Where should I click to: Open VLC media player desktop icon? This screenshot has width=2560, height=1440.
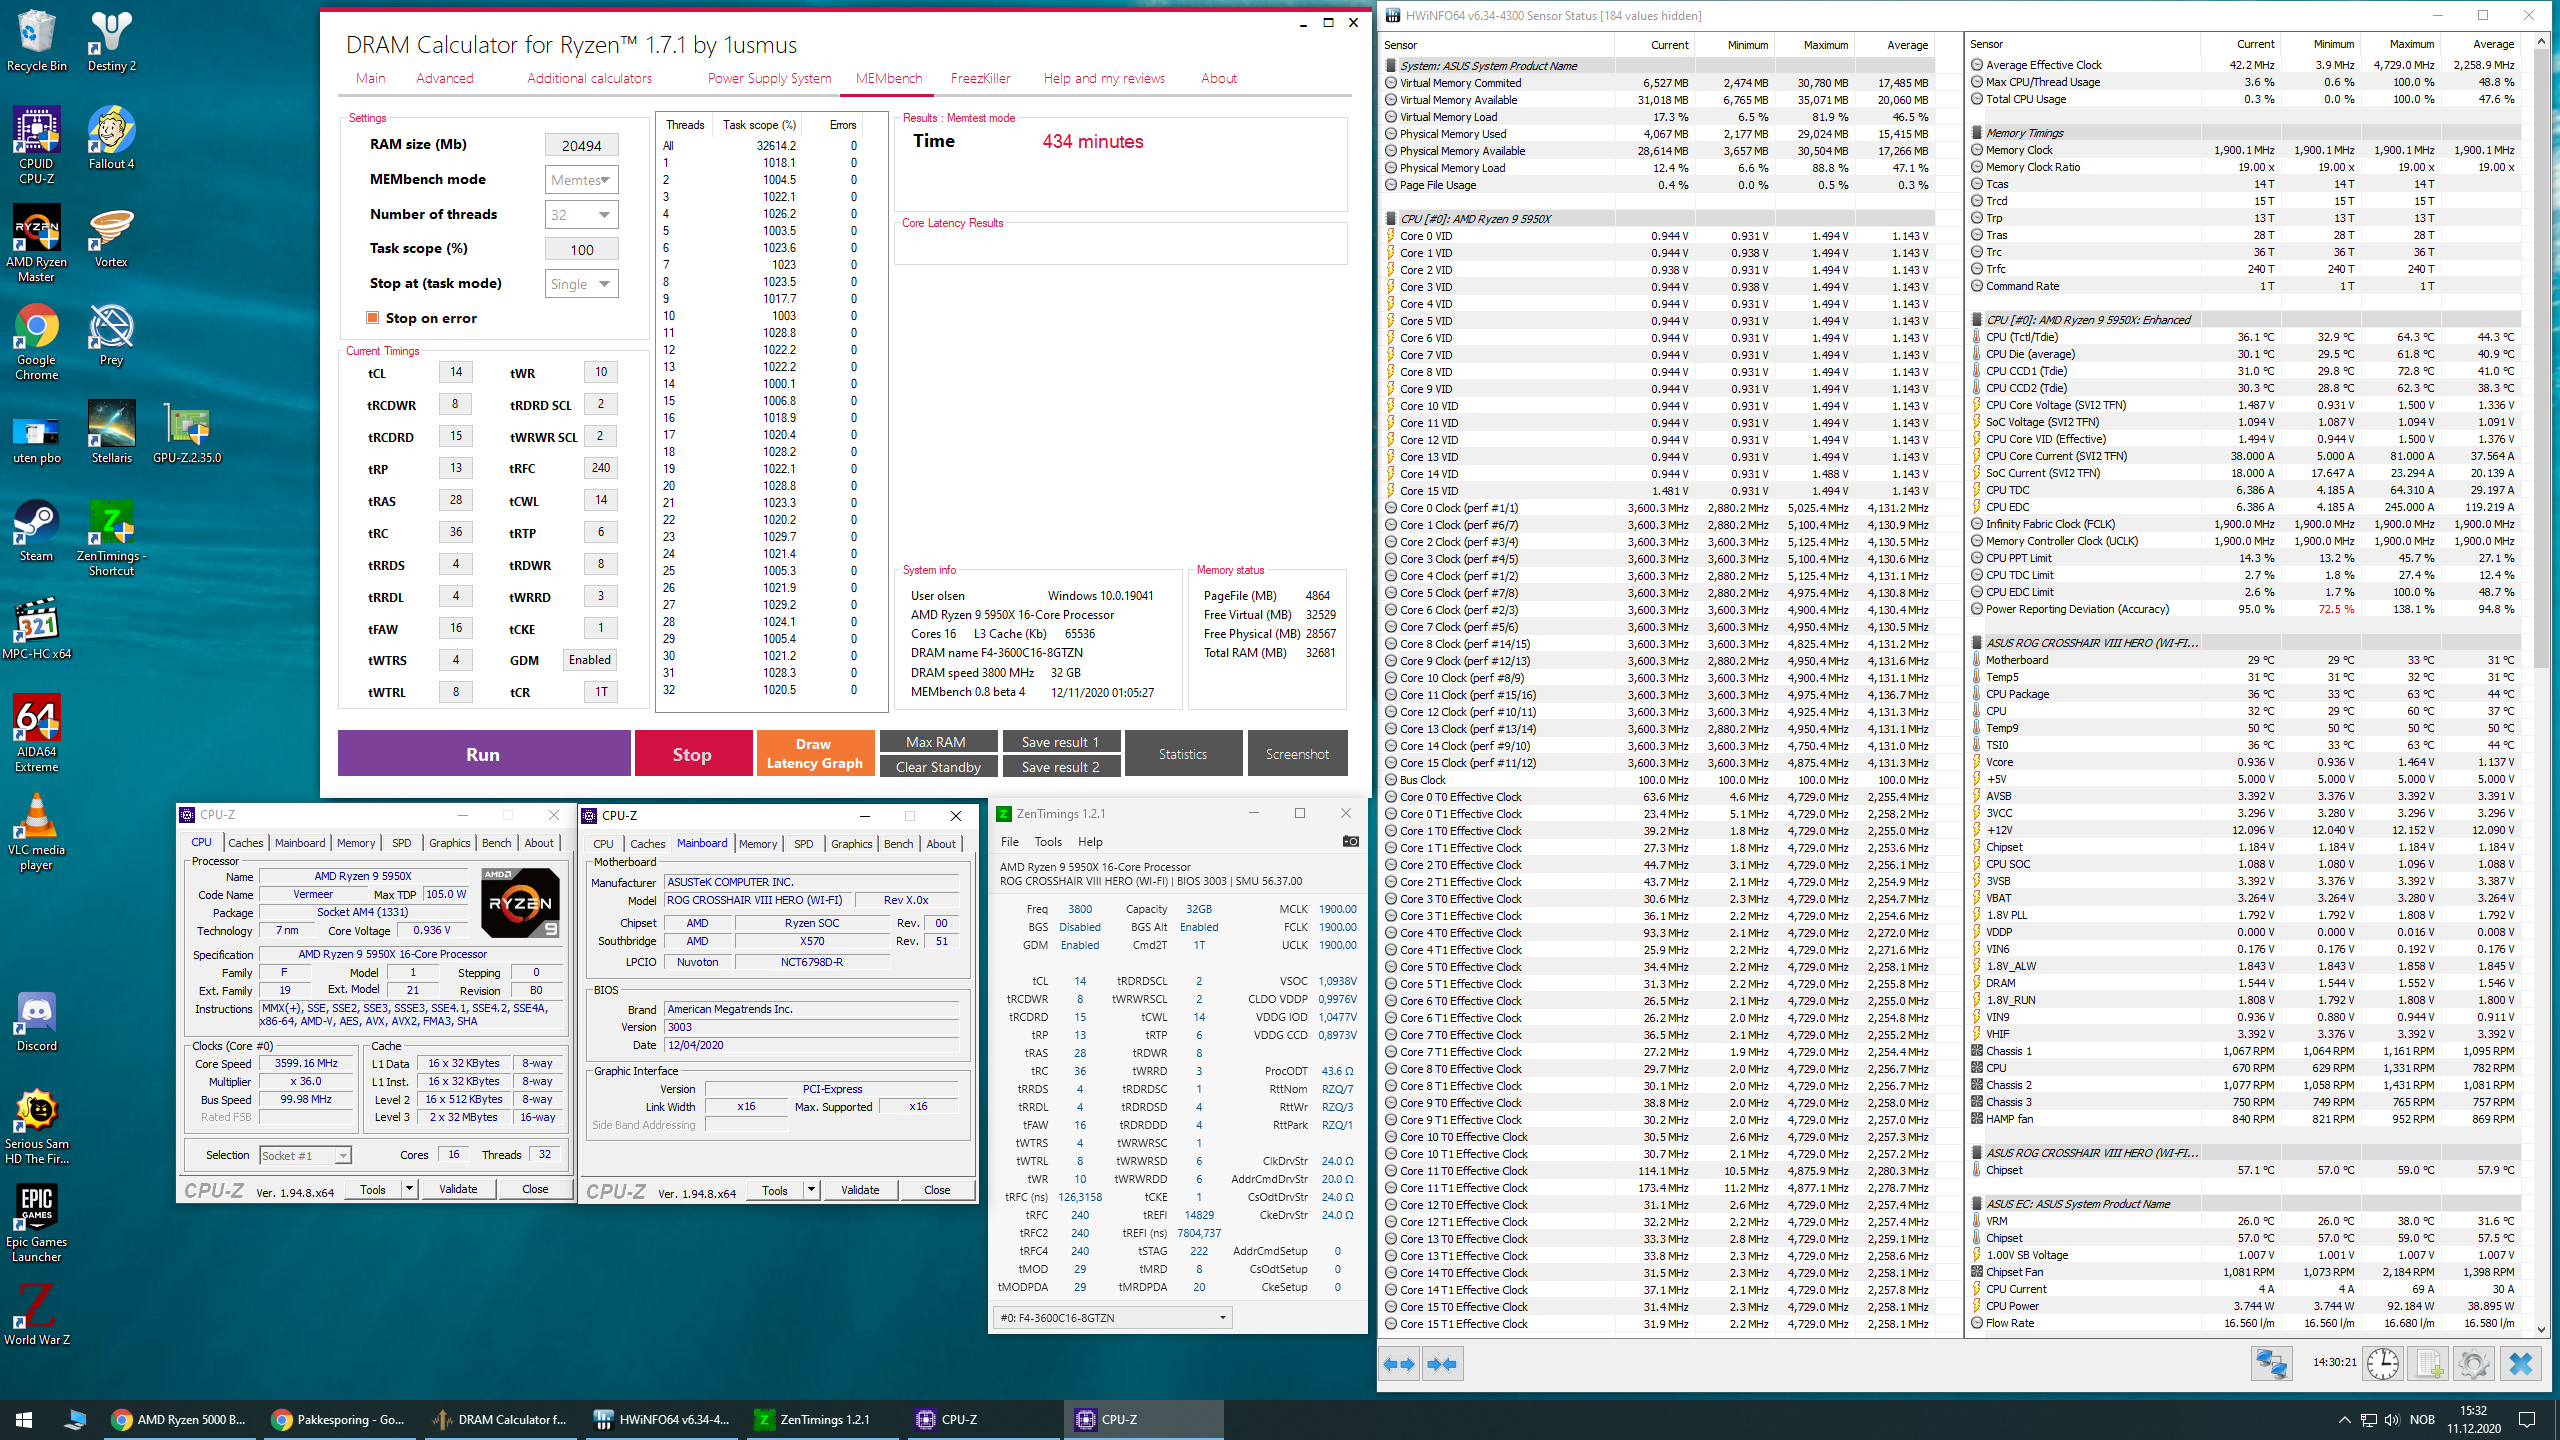tap(37, 831)
